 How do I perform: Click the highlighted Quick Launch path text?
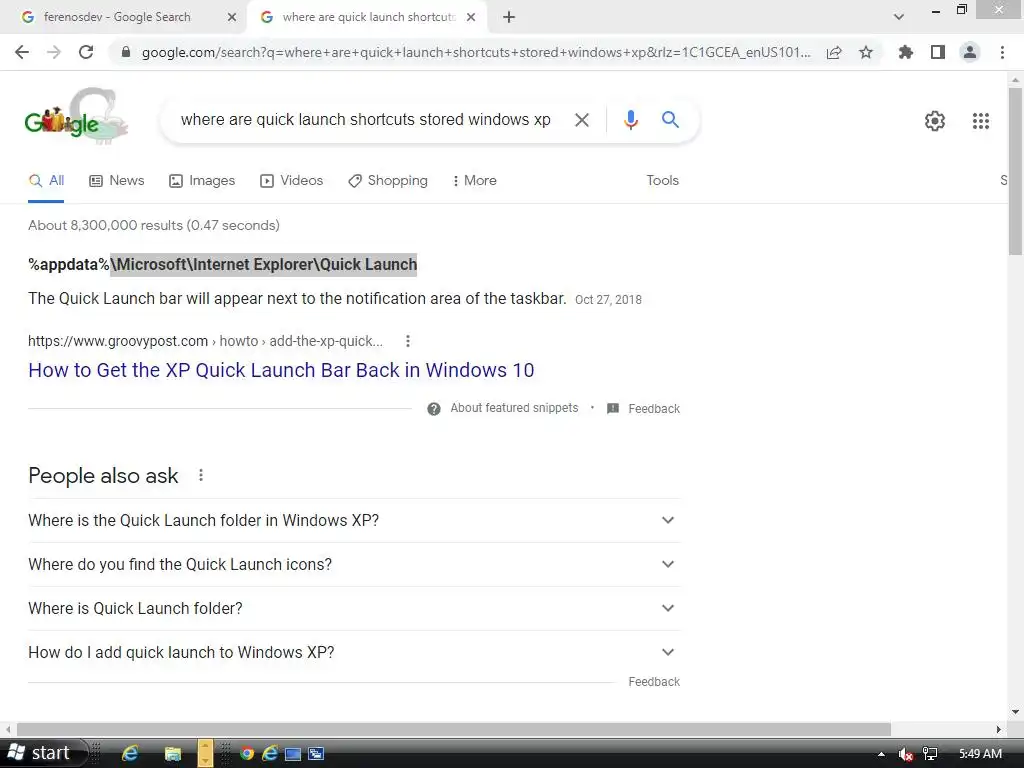point(264,264)
